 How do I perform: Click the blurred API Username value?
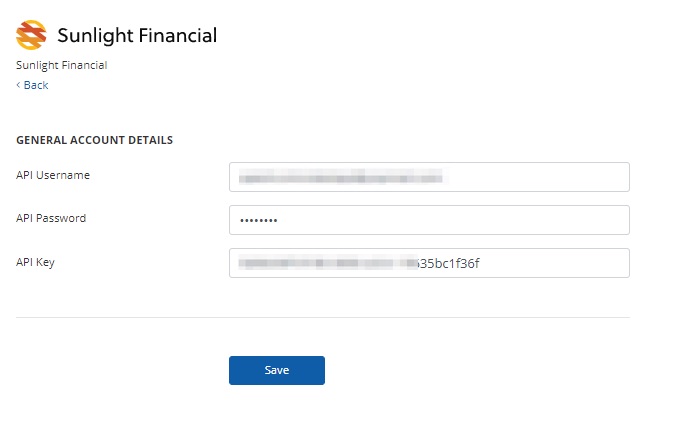[340, 177]
